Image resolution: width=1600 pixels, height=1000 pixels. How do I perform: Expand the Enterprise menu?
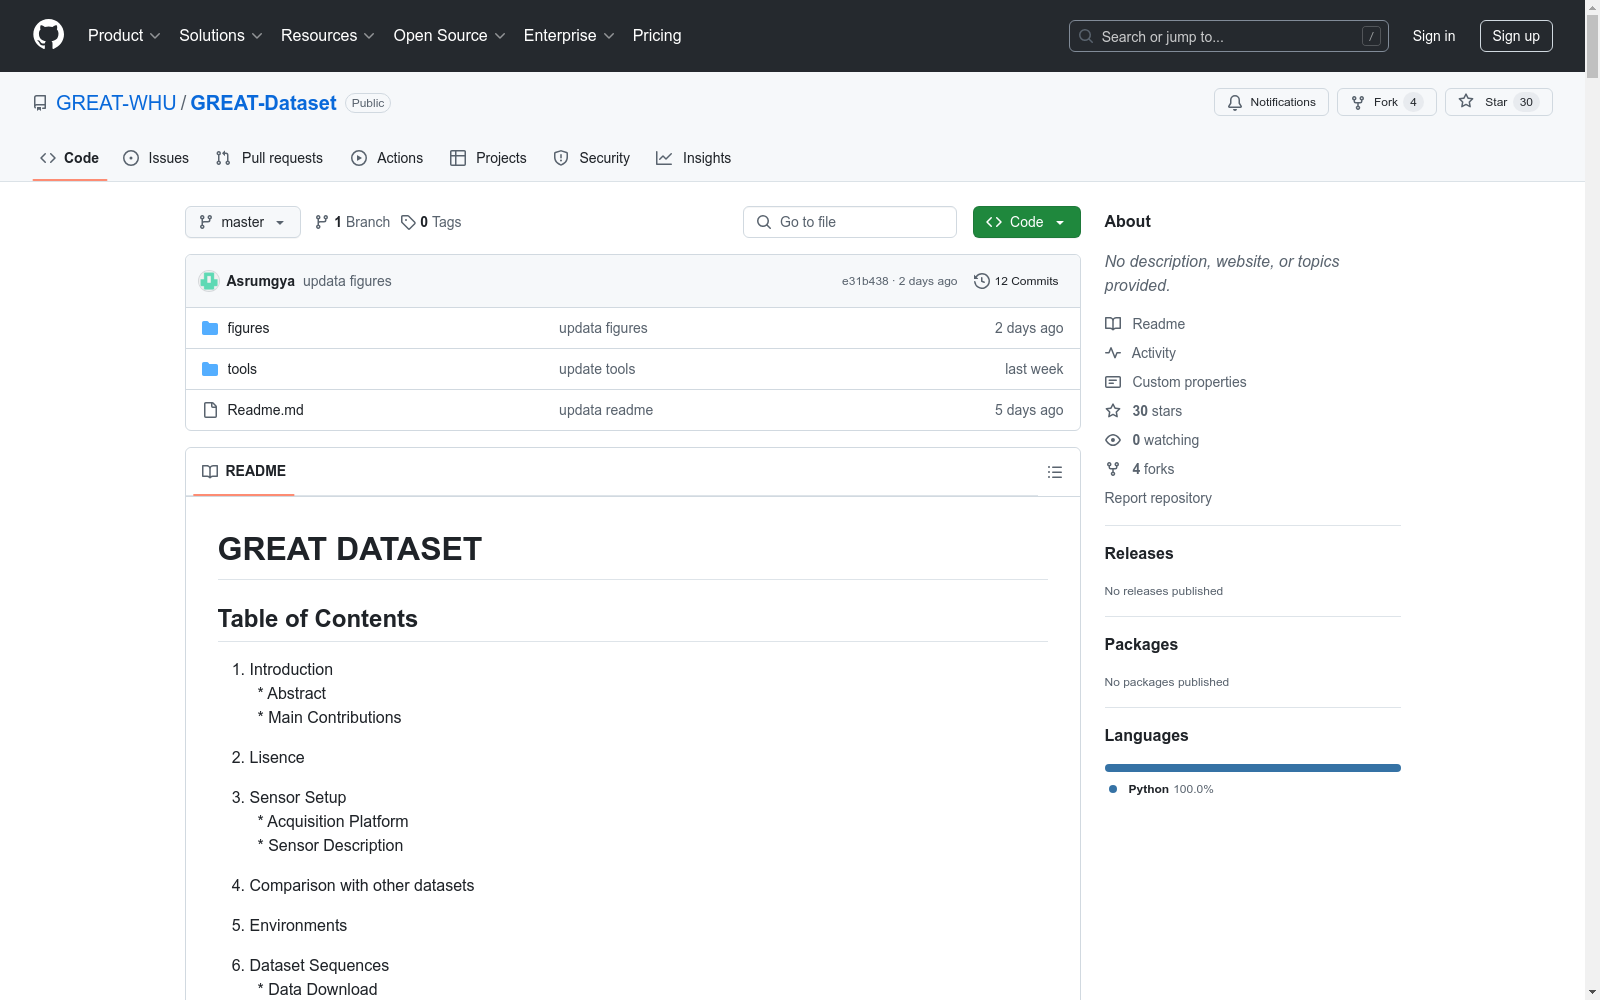coord(569,35)
